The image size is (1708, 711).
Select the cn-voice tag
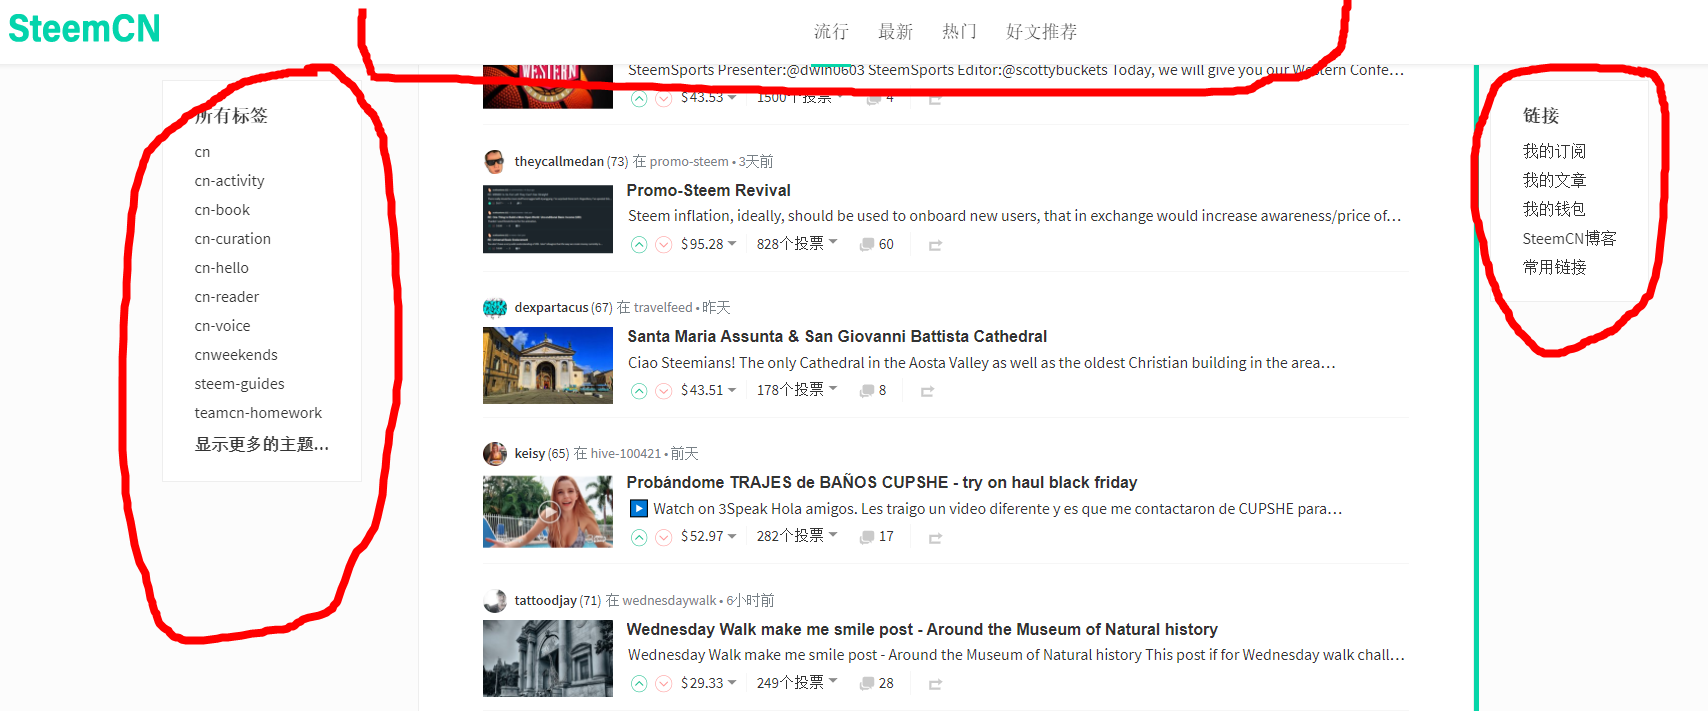pyautogui.click(x=222, y=326)
